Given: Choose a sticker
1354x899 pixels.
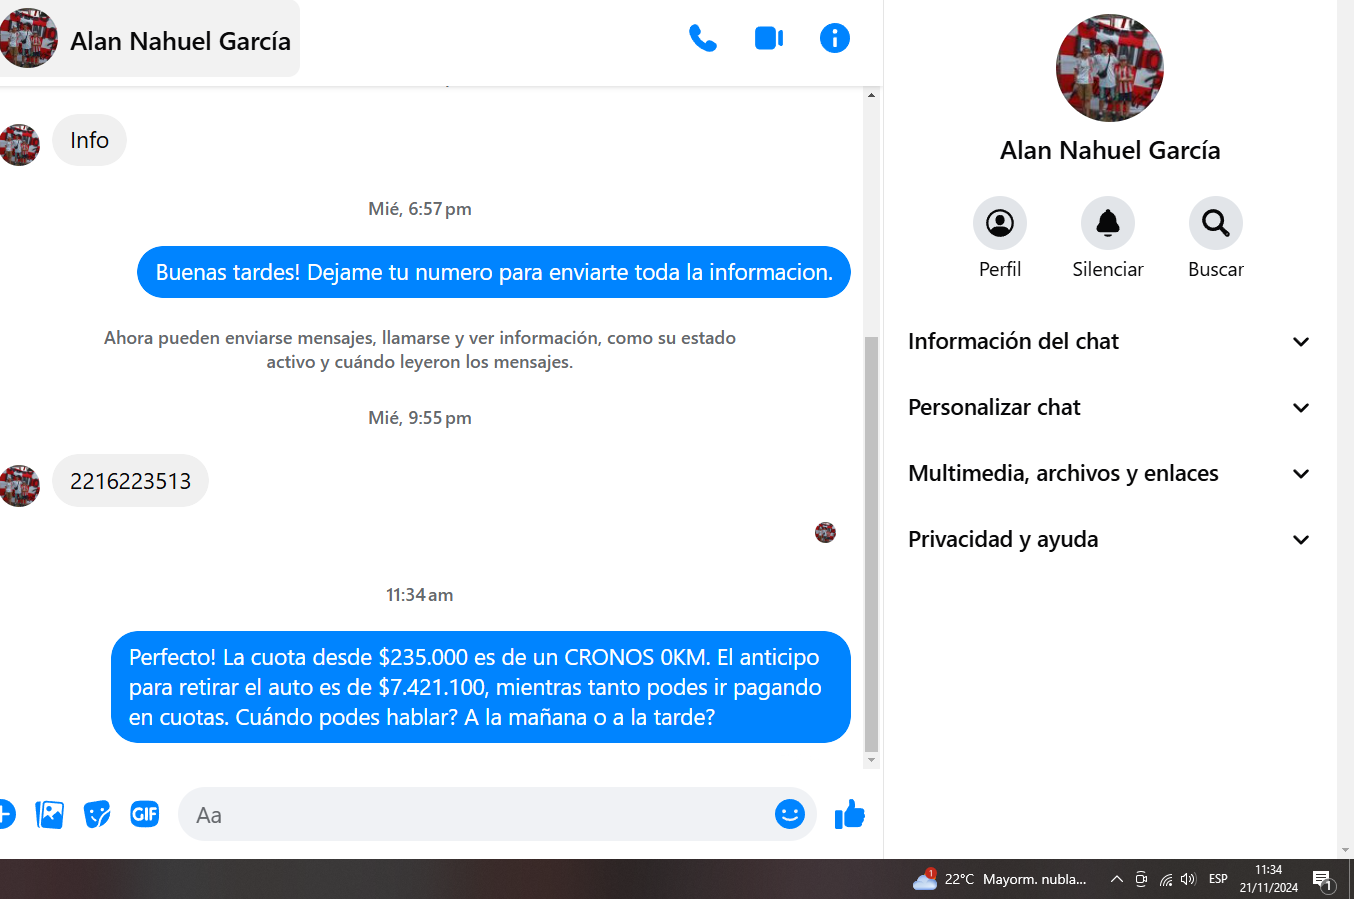Looking at the screenshot, I should point(97,815).
